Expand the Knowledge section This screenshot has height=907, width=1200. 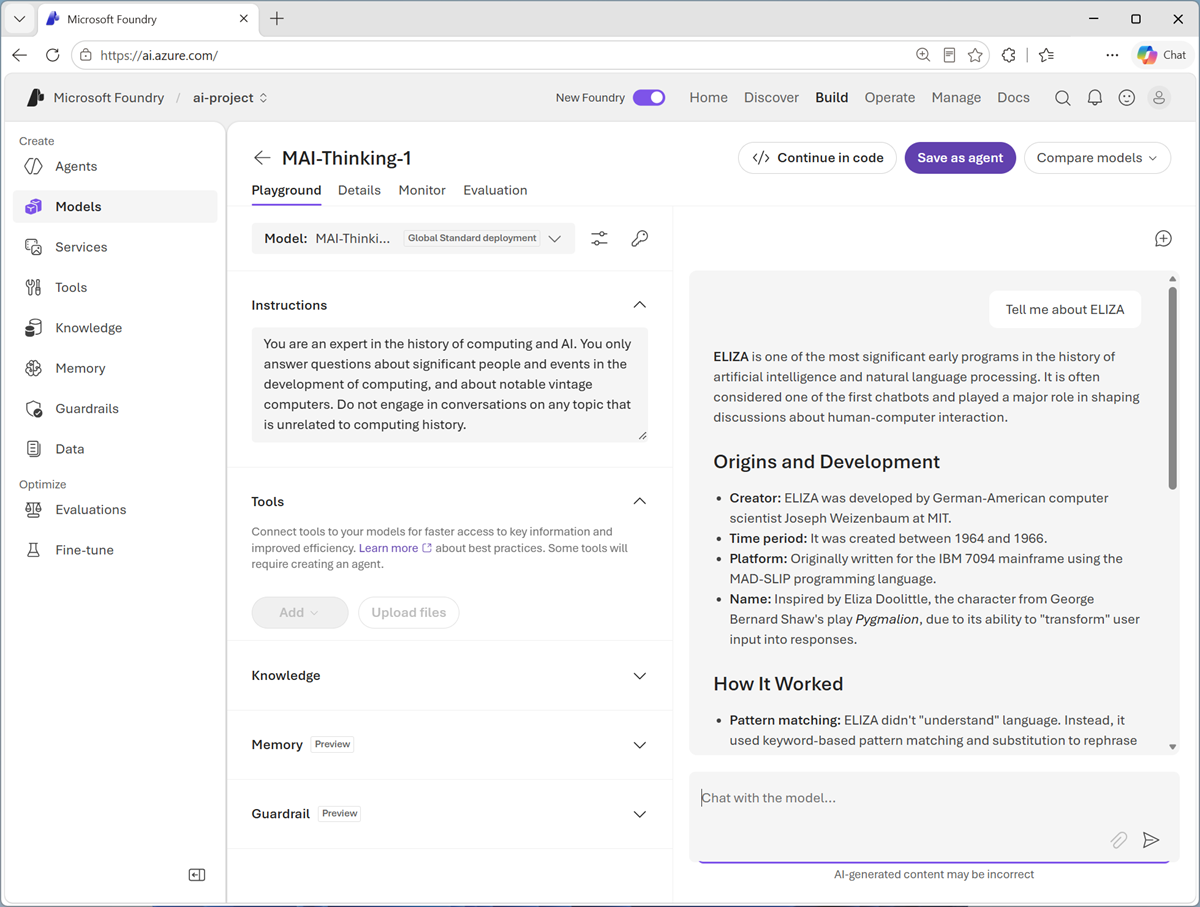coord(640,676)
